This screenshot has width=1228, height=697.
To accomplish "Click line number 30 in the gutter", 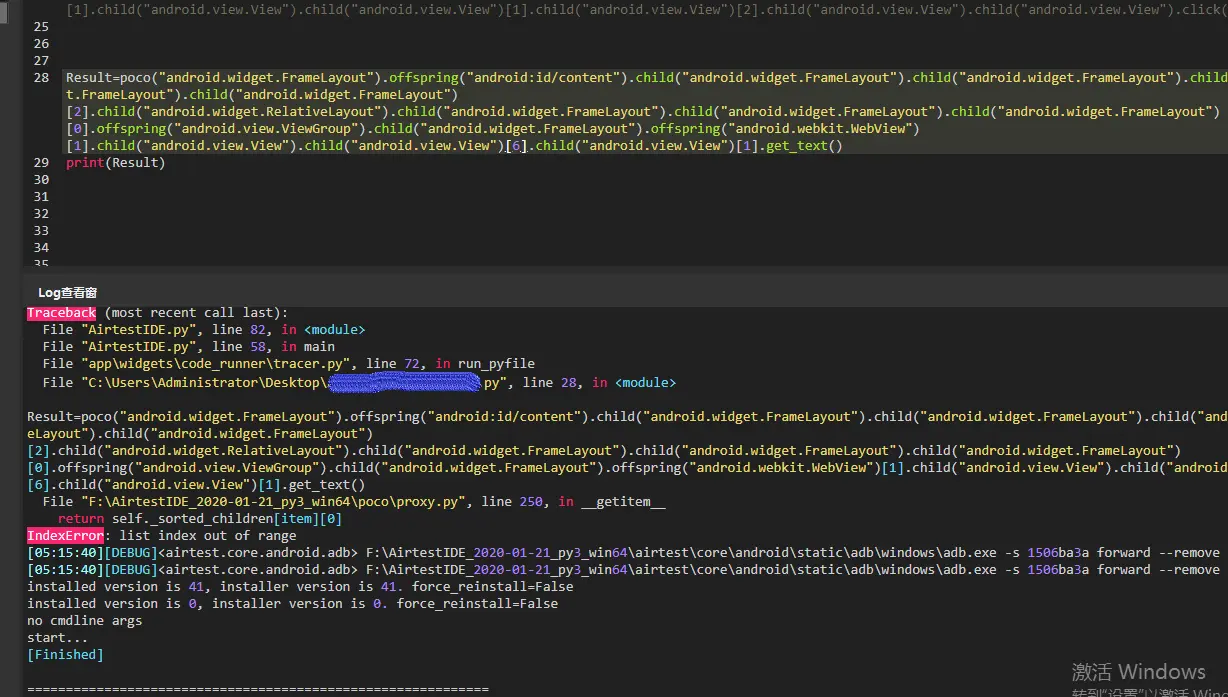I will [x=41, y=180].
